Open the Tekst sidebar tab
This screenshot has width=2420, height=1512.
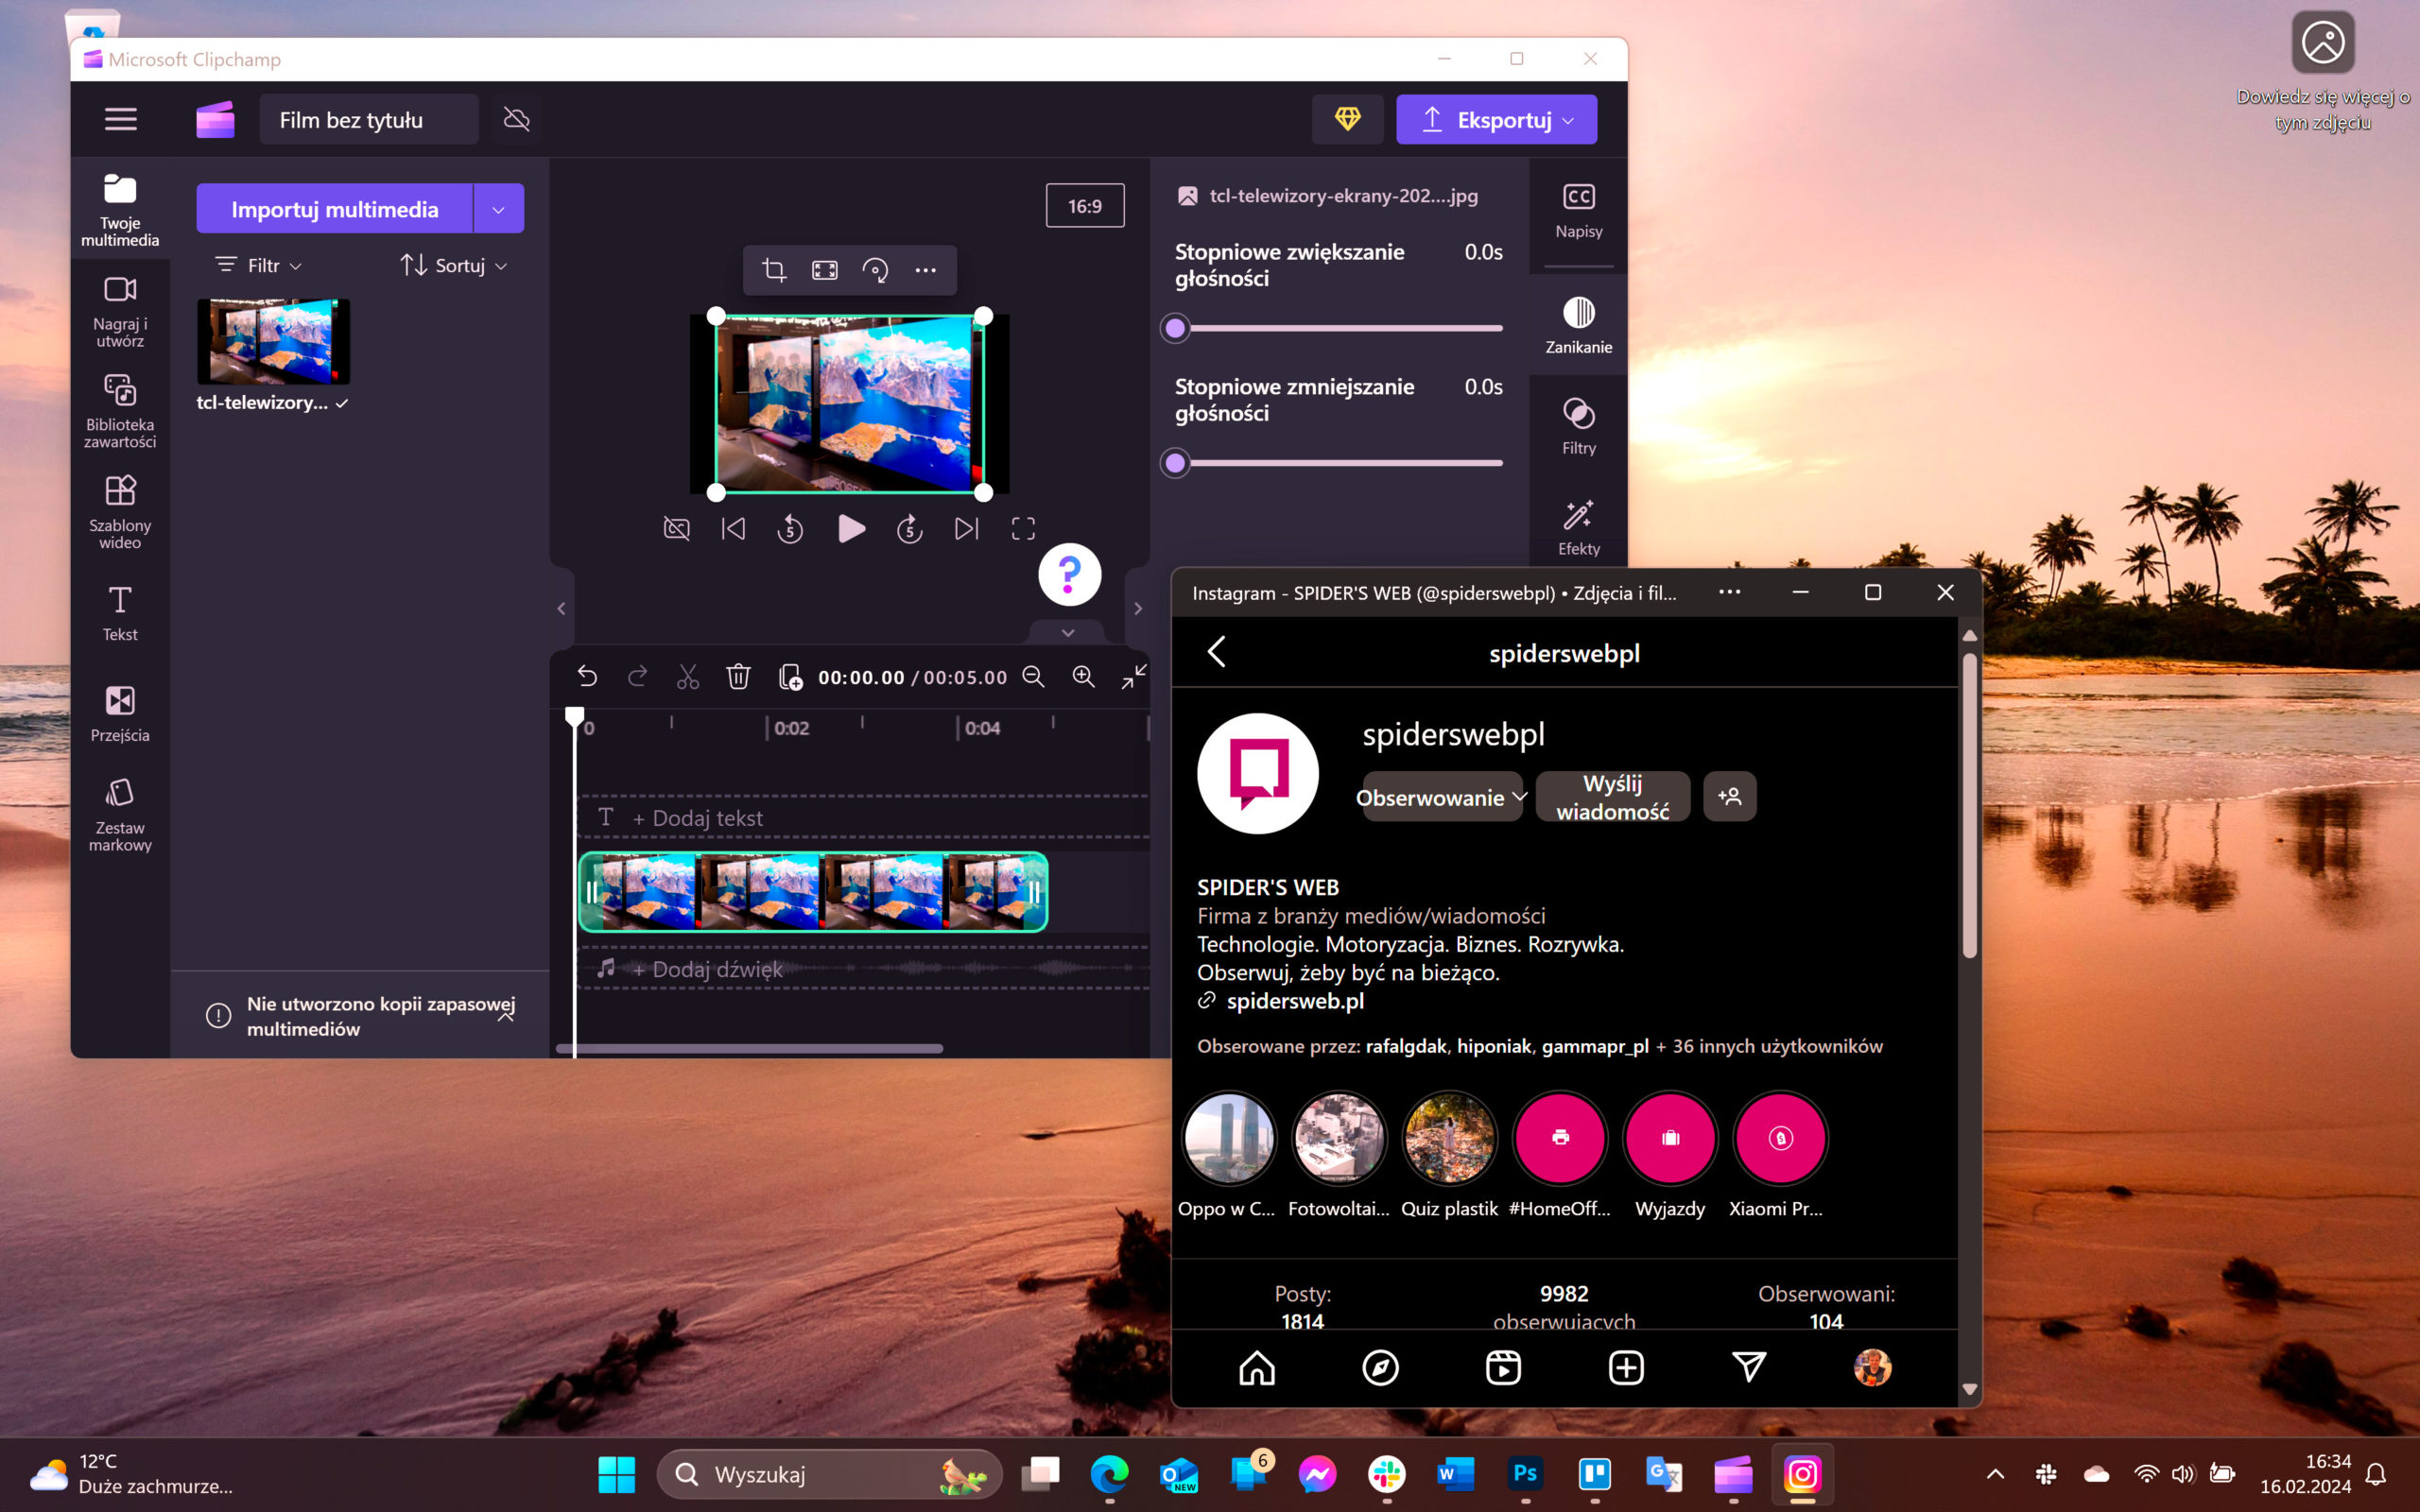click(x=120, y=613)
